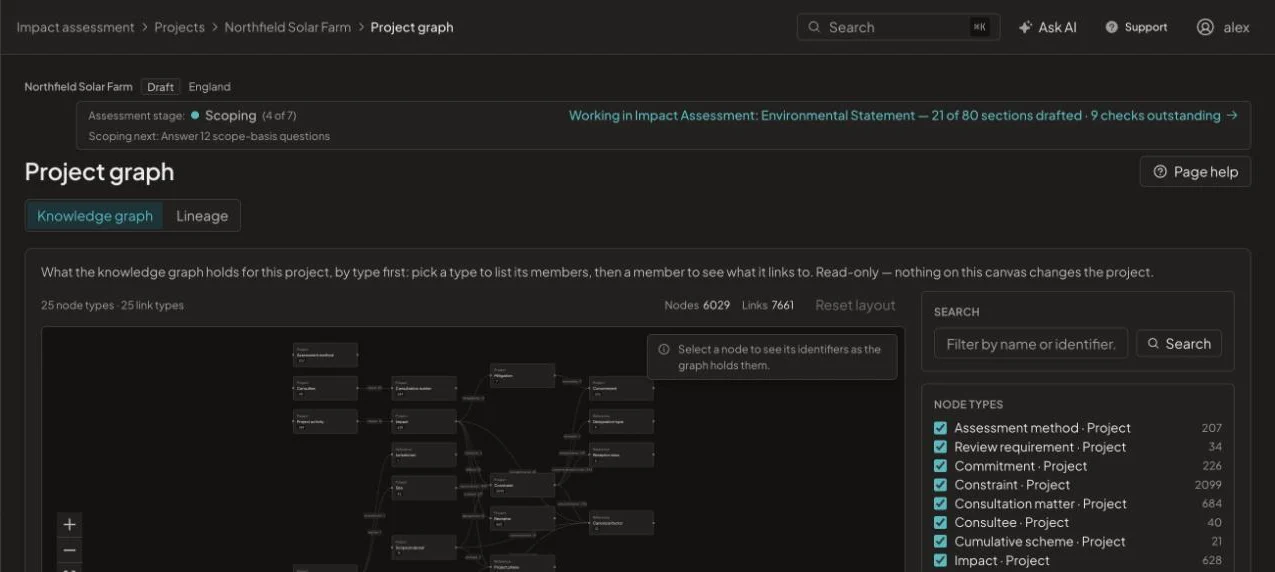Viewport: 1275px width, 572px height.
Task: Click 'Links 7661' count
Action: coord(768,305)
